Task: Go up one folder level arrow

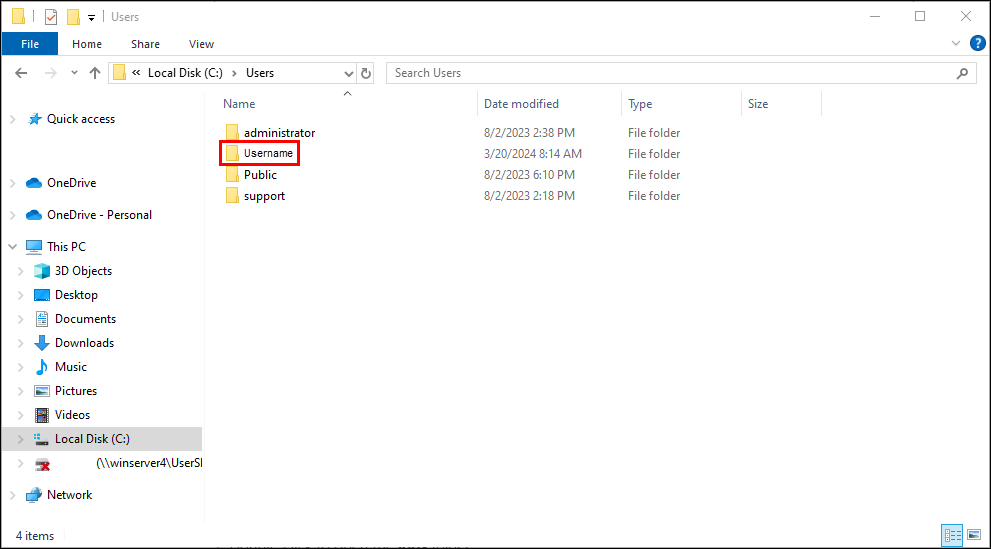Action: 95,73
